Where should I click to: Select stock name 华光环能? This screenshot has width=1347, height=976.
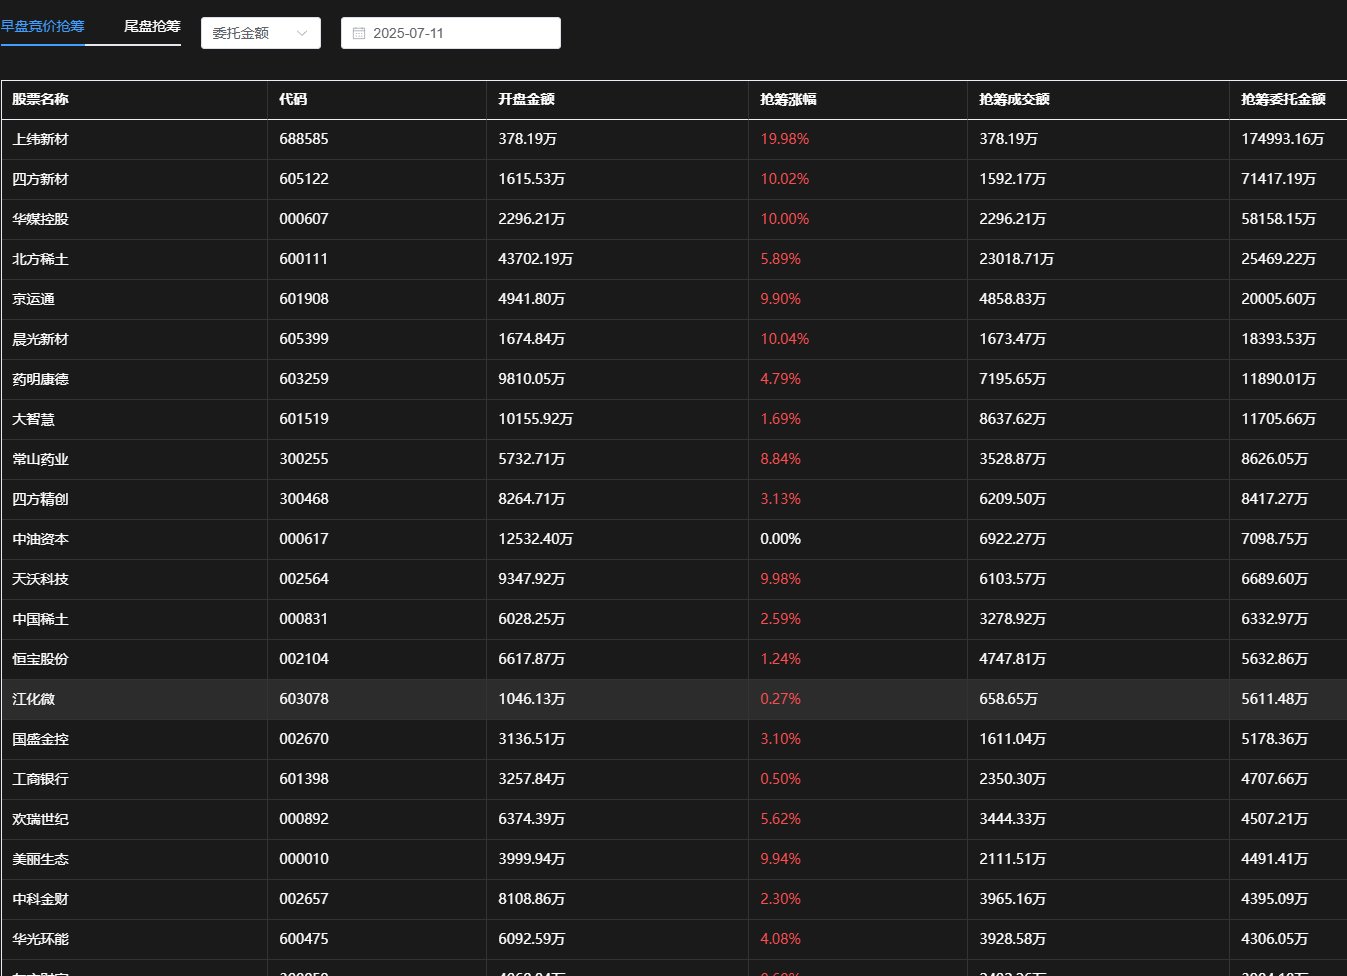coord(41,939)
